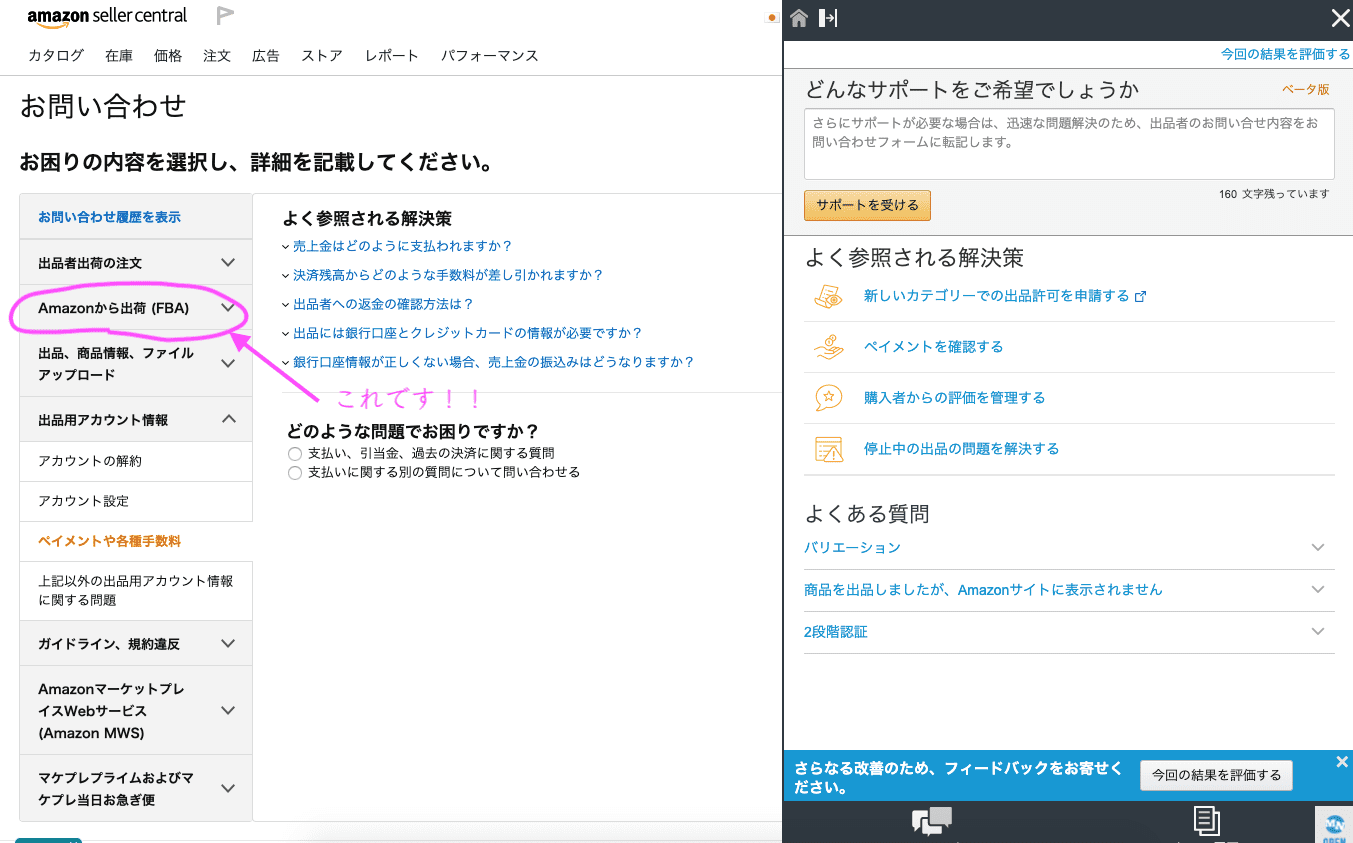Close the help panel with X

coord(1340,18)
